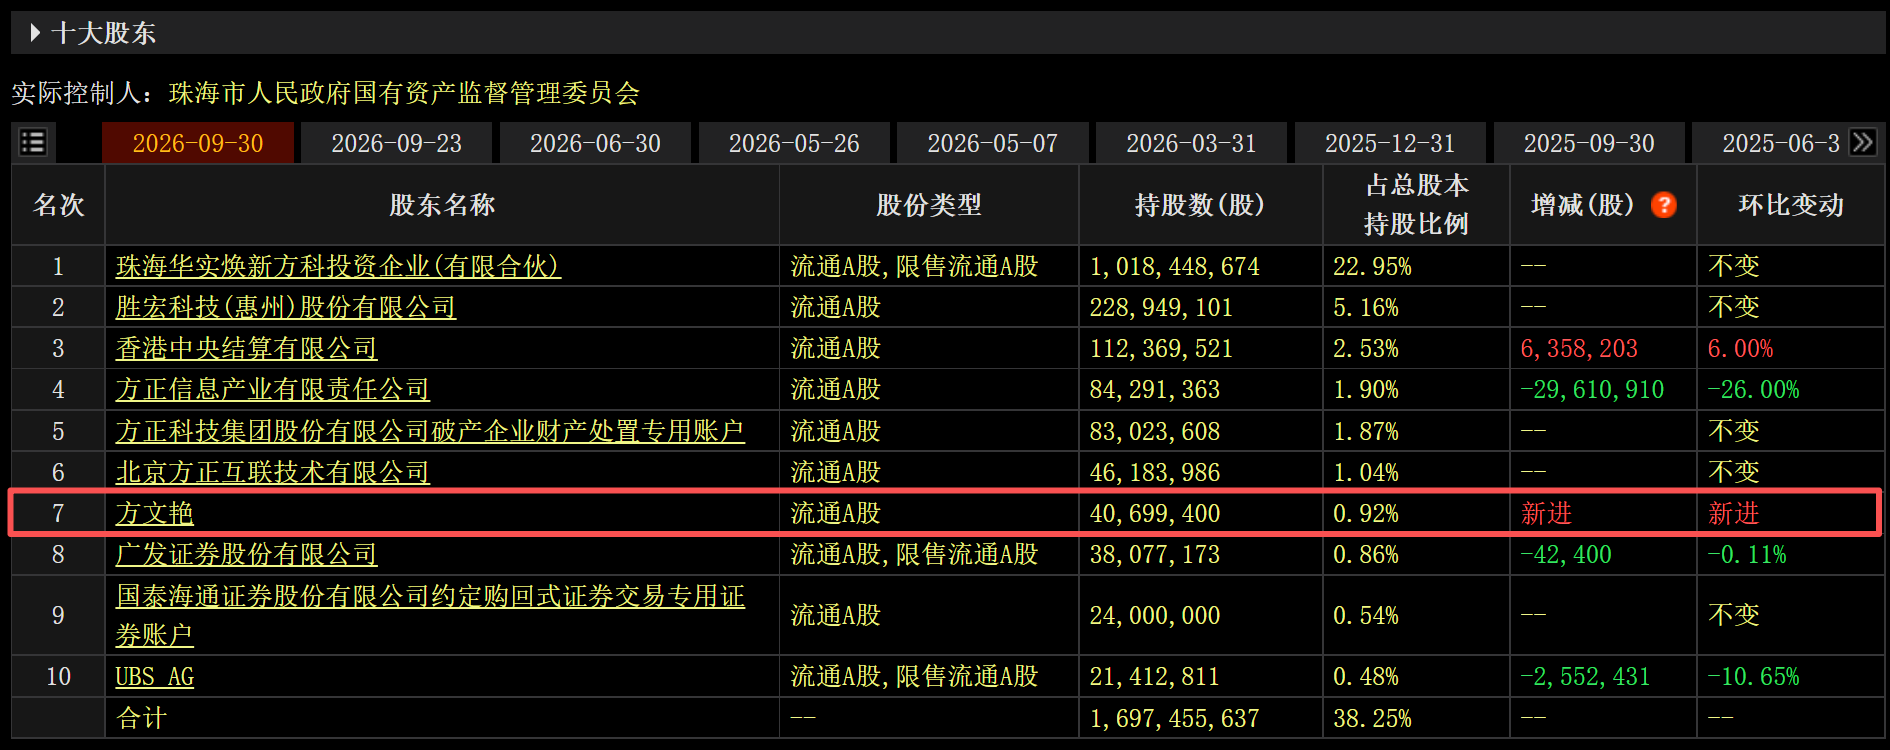Open the UBS AG shareholder link
The width and height of the screenshot is (1890, 750).
point(154,677)
